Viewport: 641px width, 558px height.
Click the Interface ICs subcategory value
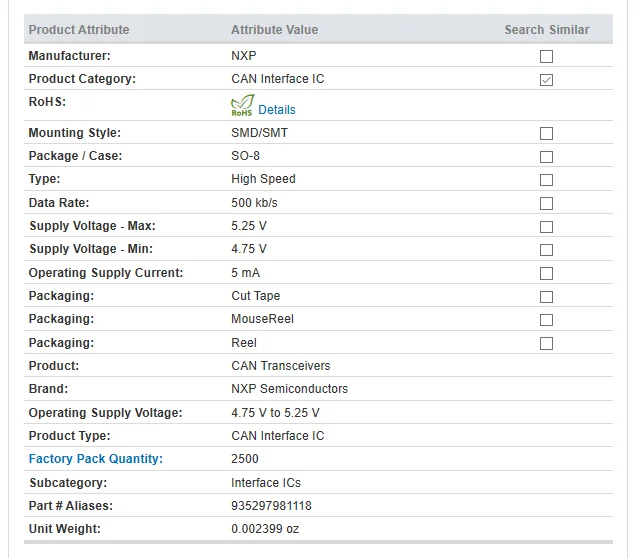pos(266,483)
